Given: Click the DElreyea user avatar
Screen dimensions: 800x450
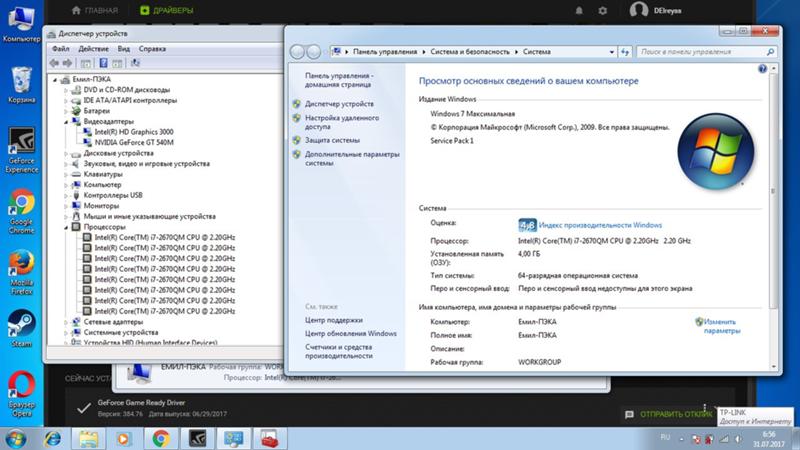Looking at the screenshot, I should coord(639,10).
